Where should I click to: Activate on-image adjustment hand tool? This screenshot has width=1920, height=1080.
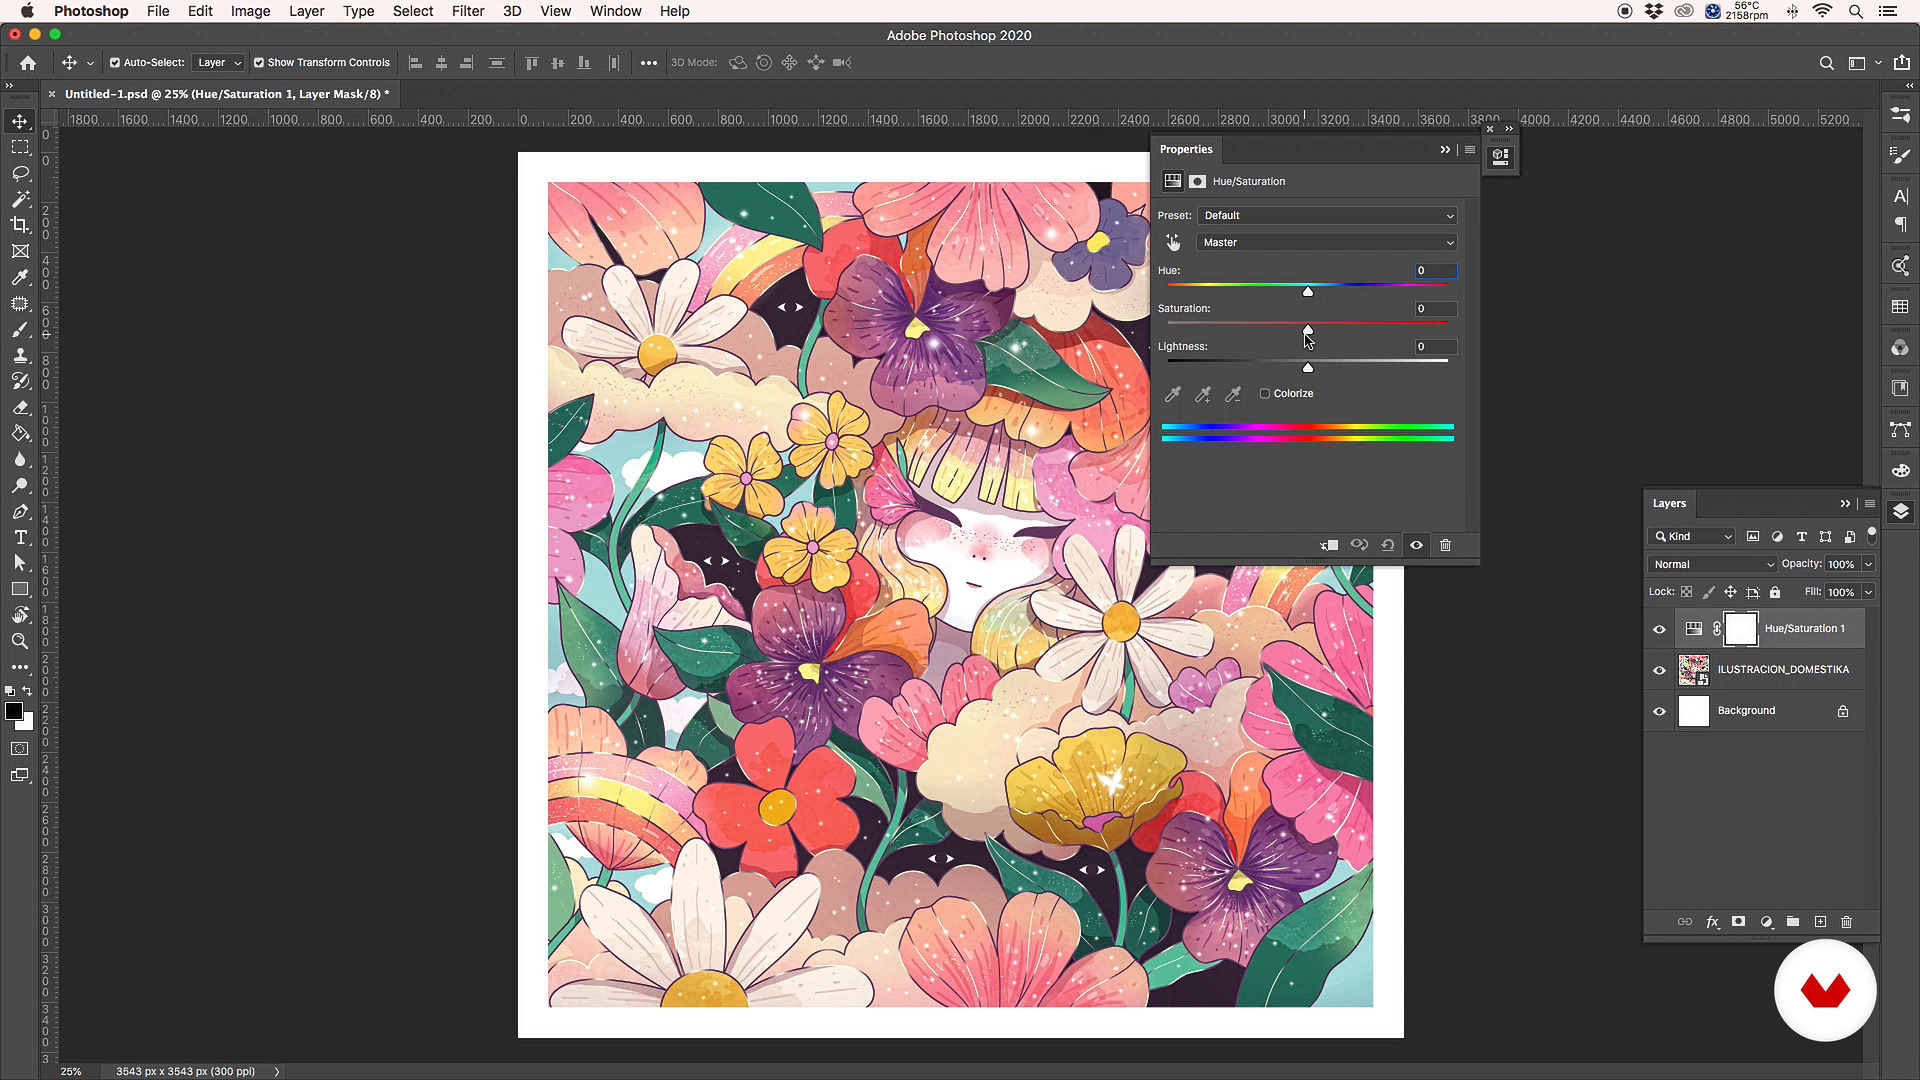[1173, 242]
